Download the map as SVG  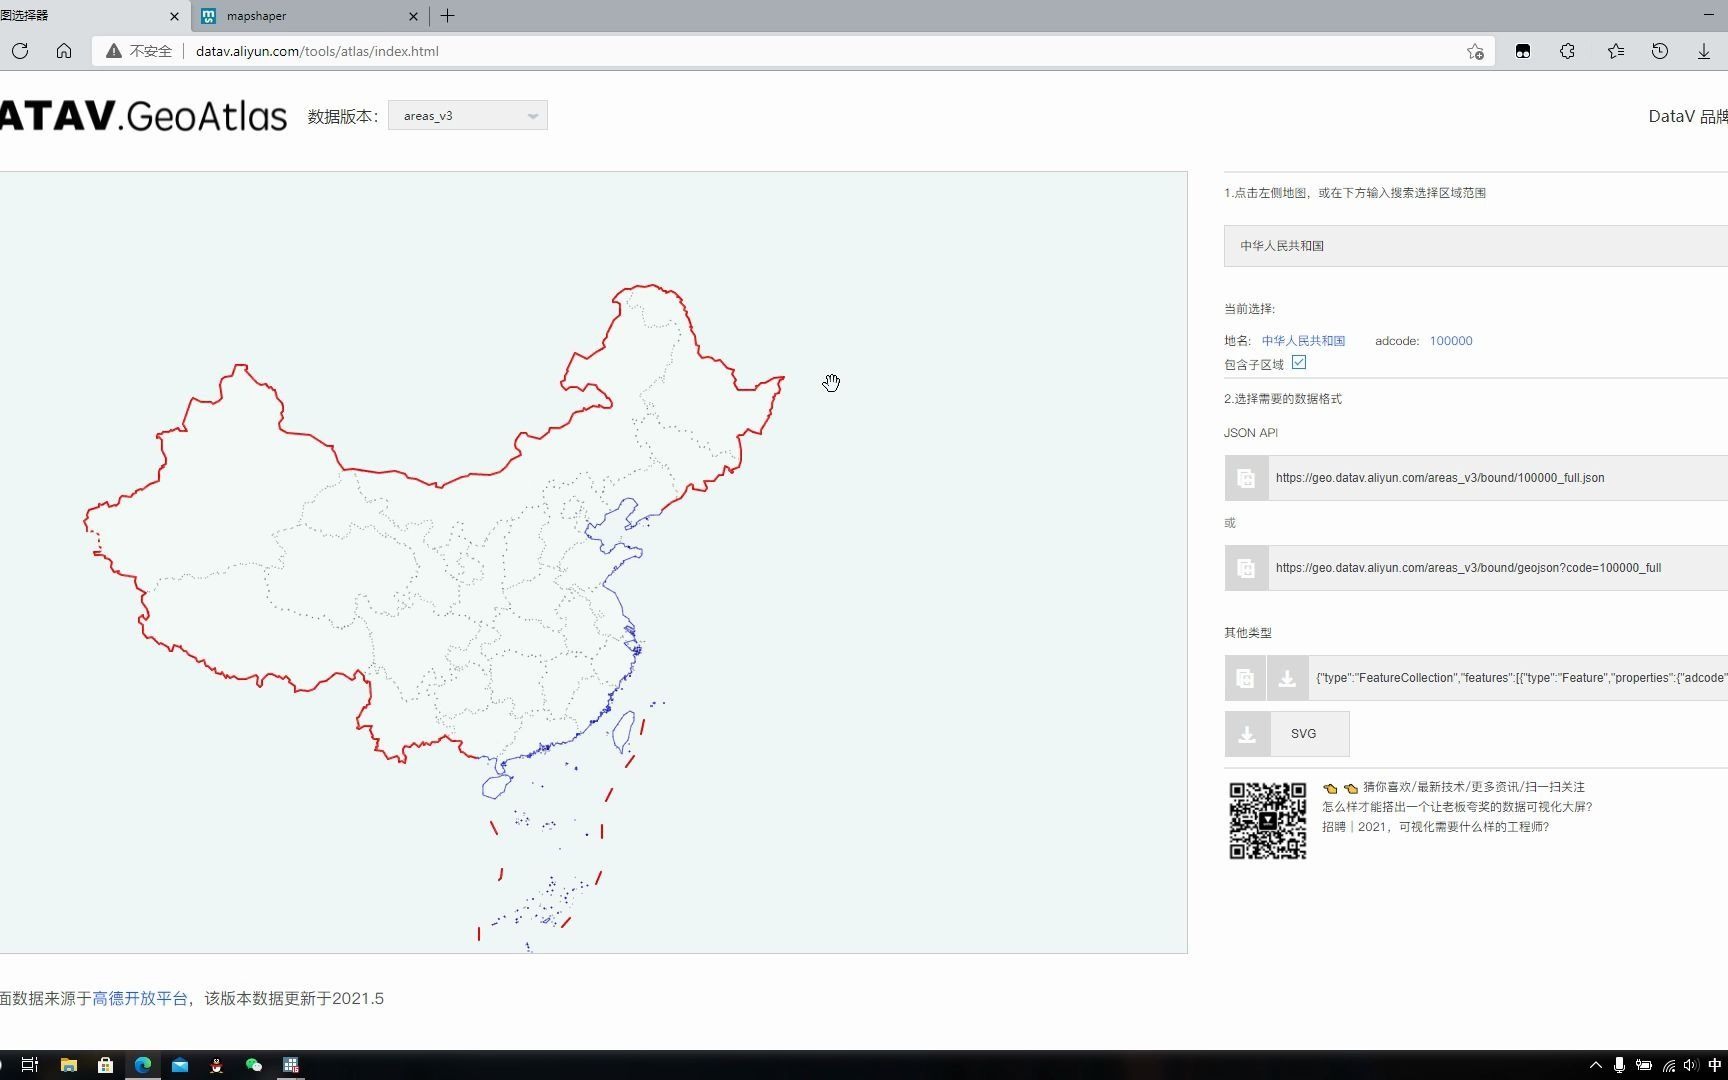(x=1287, y=733)
